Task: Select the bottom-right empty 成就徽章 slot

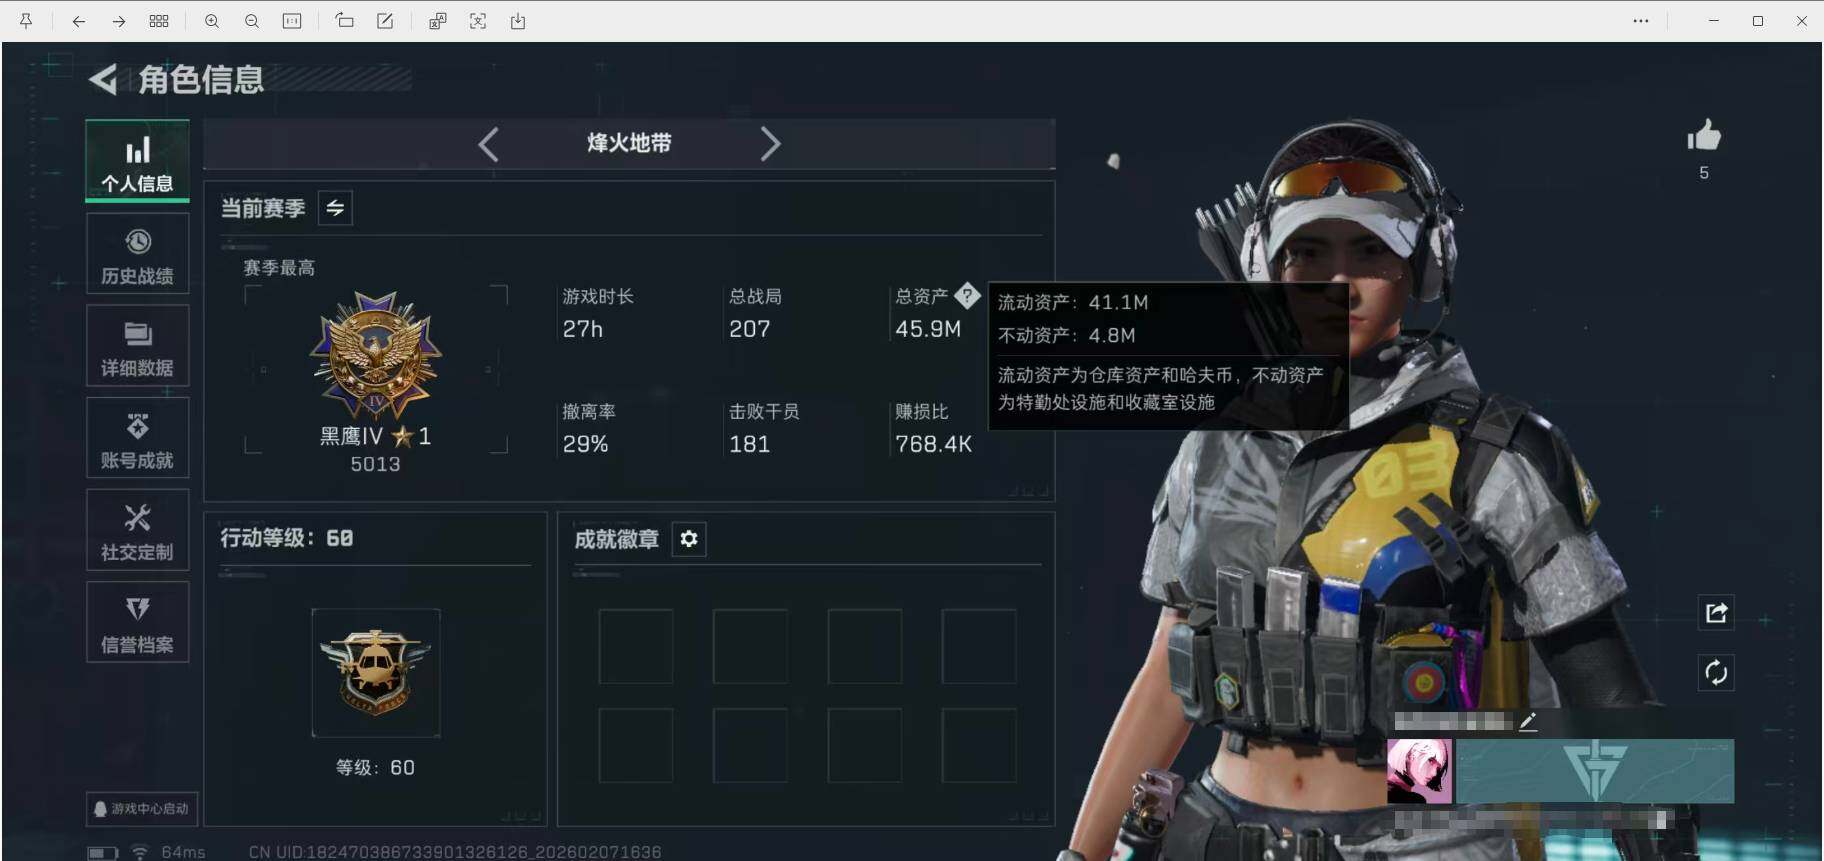Action: tap(979, 745)
